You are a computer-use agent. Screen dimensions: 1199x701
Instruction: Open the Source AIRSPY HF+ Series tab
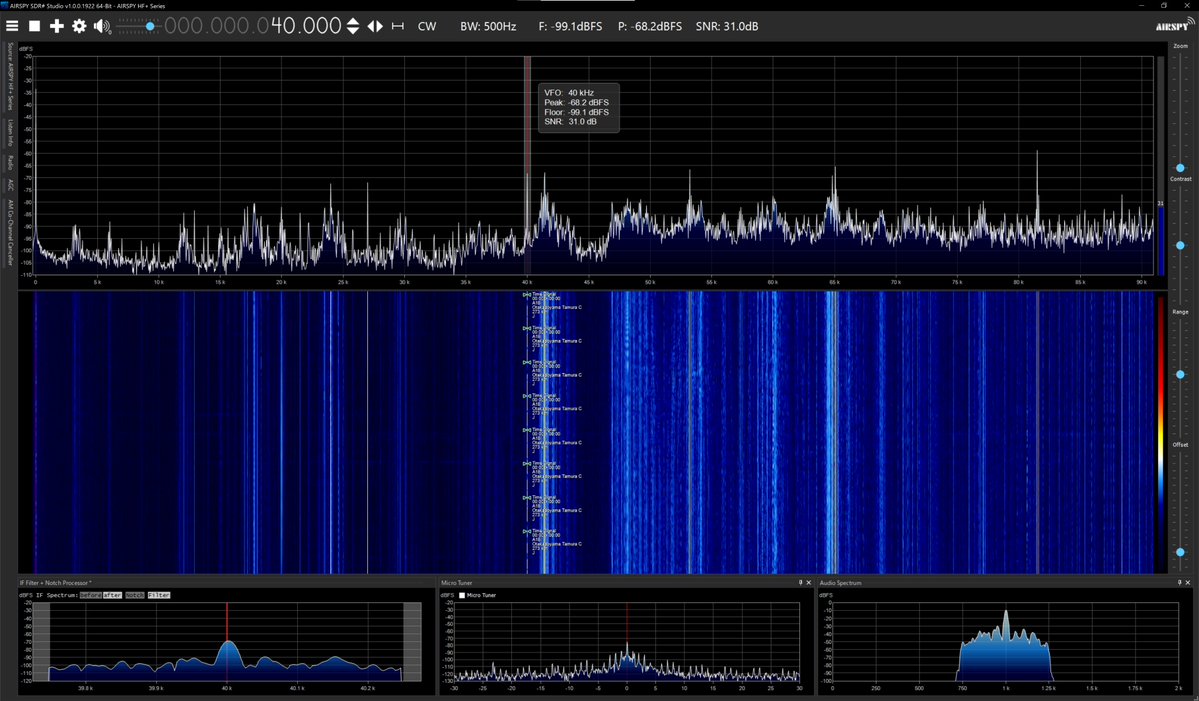(7, 75)
